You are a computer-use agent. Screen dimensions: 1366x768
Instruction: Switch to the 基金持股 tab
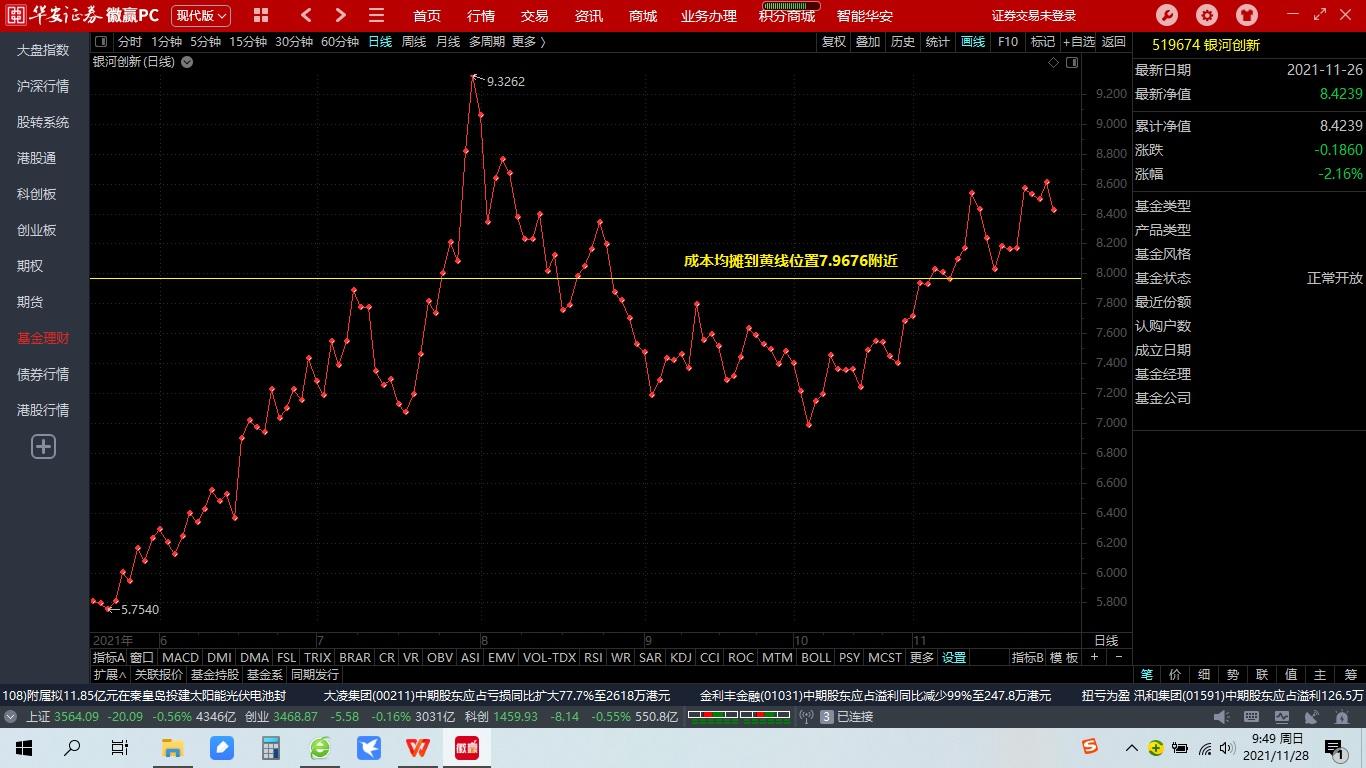(x=215, y=674)
